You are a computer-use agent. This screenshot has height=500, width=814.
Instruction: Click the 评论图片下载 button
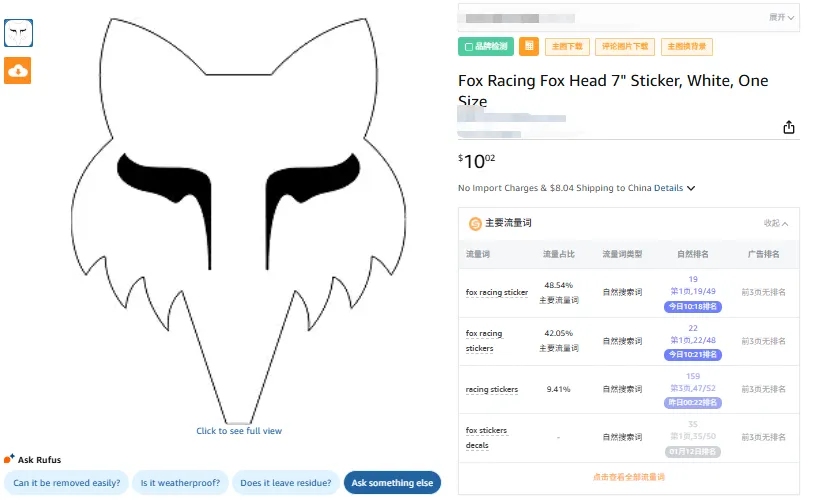pyautogui.click(x=623, y=46)
